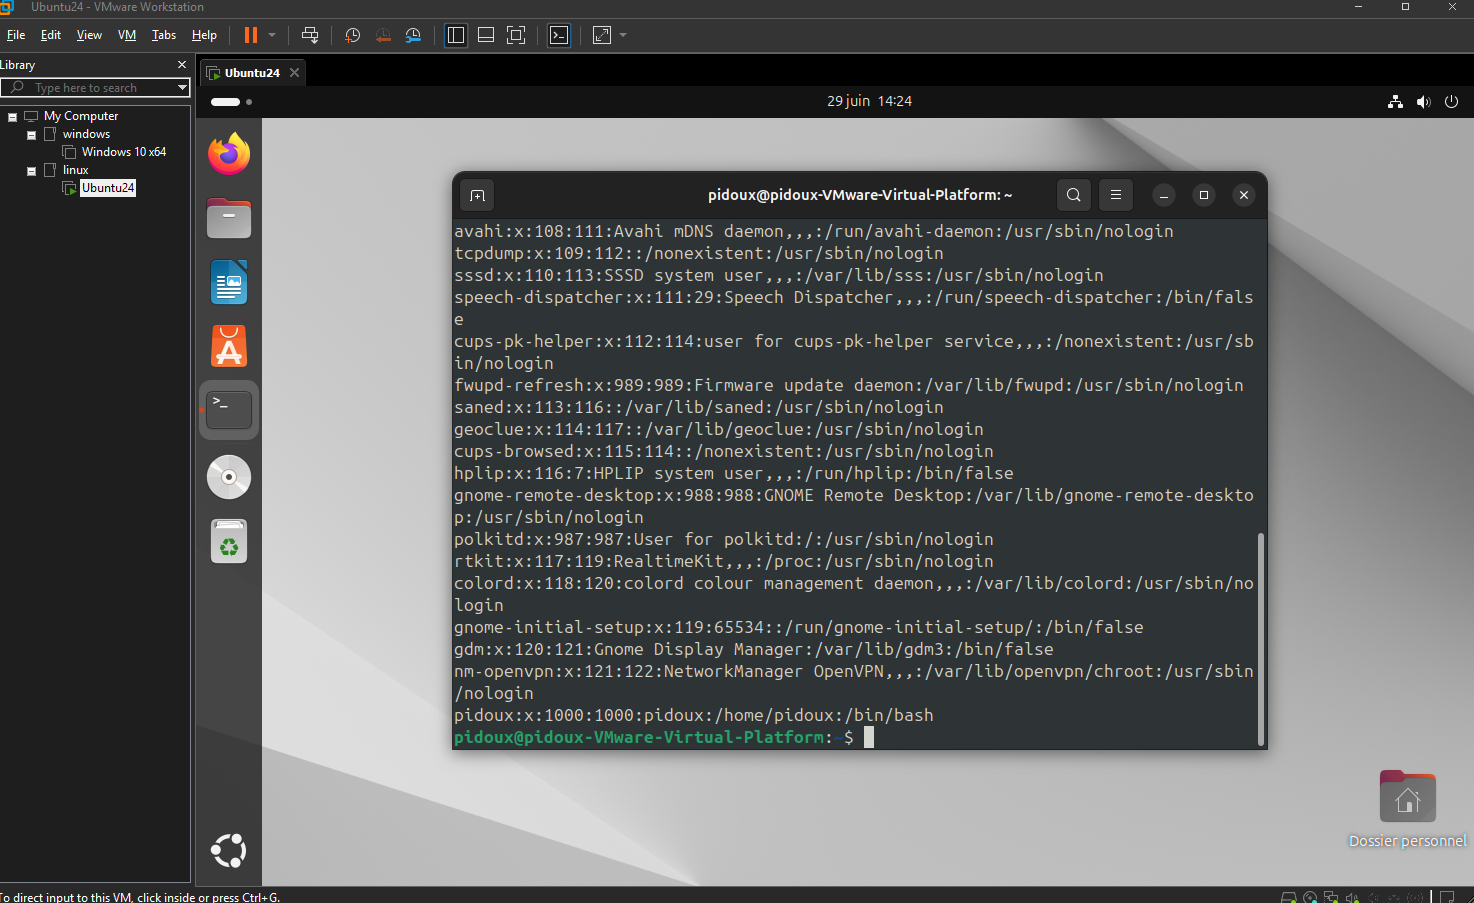Enter full screen mode from toolbar
This screenshot has height=903, width=1474.
point(516,35)
